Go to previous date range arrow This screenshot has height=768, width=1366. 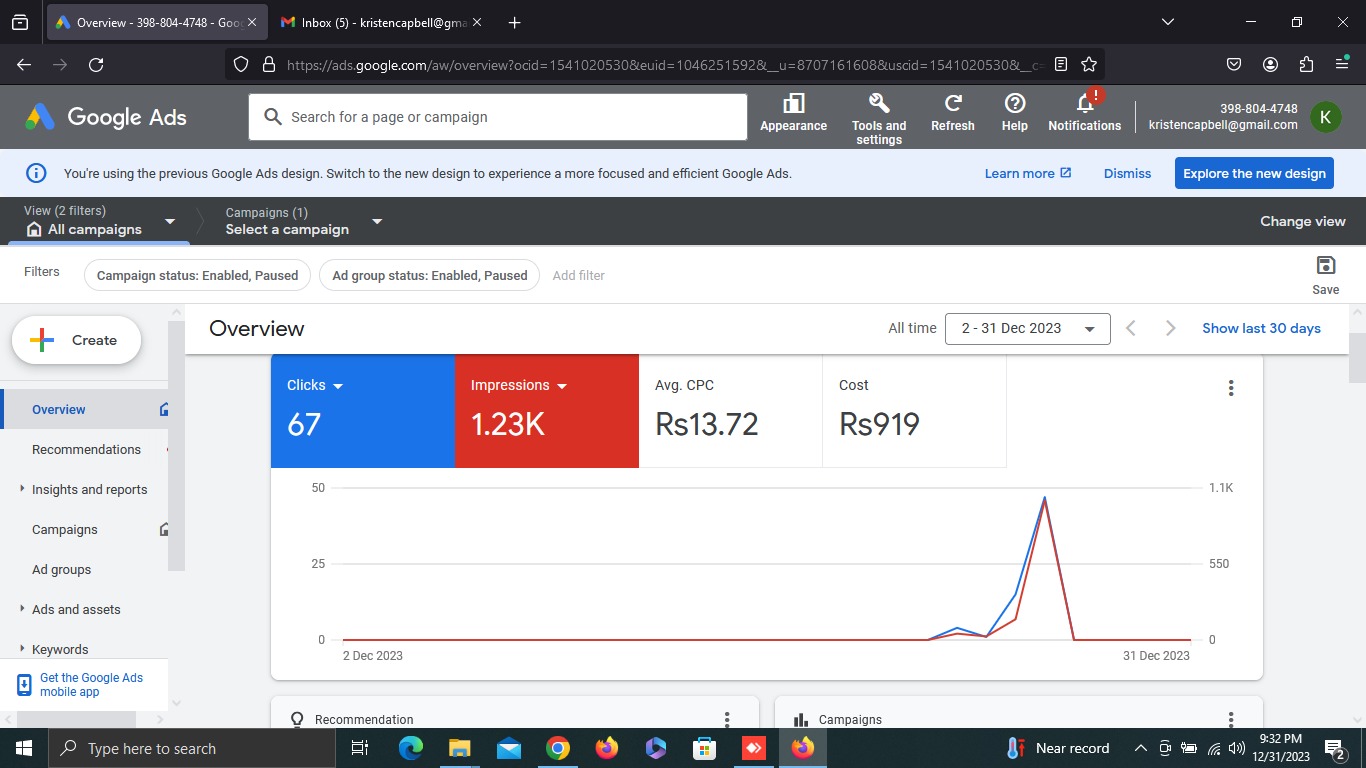(x=1131, y=328)
